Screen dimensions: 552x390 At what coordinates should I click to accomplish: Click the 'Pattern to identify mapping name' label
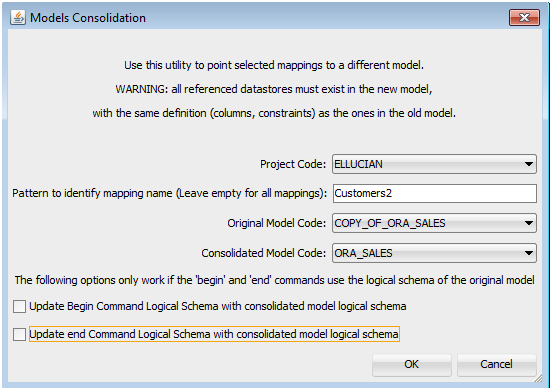coord(170,193)
